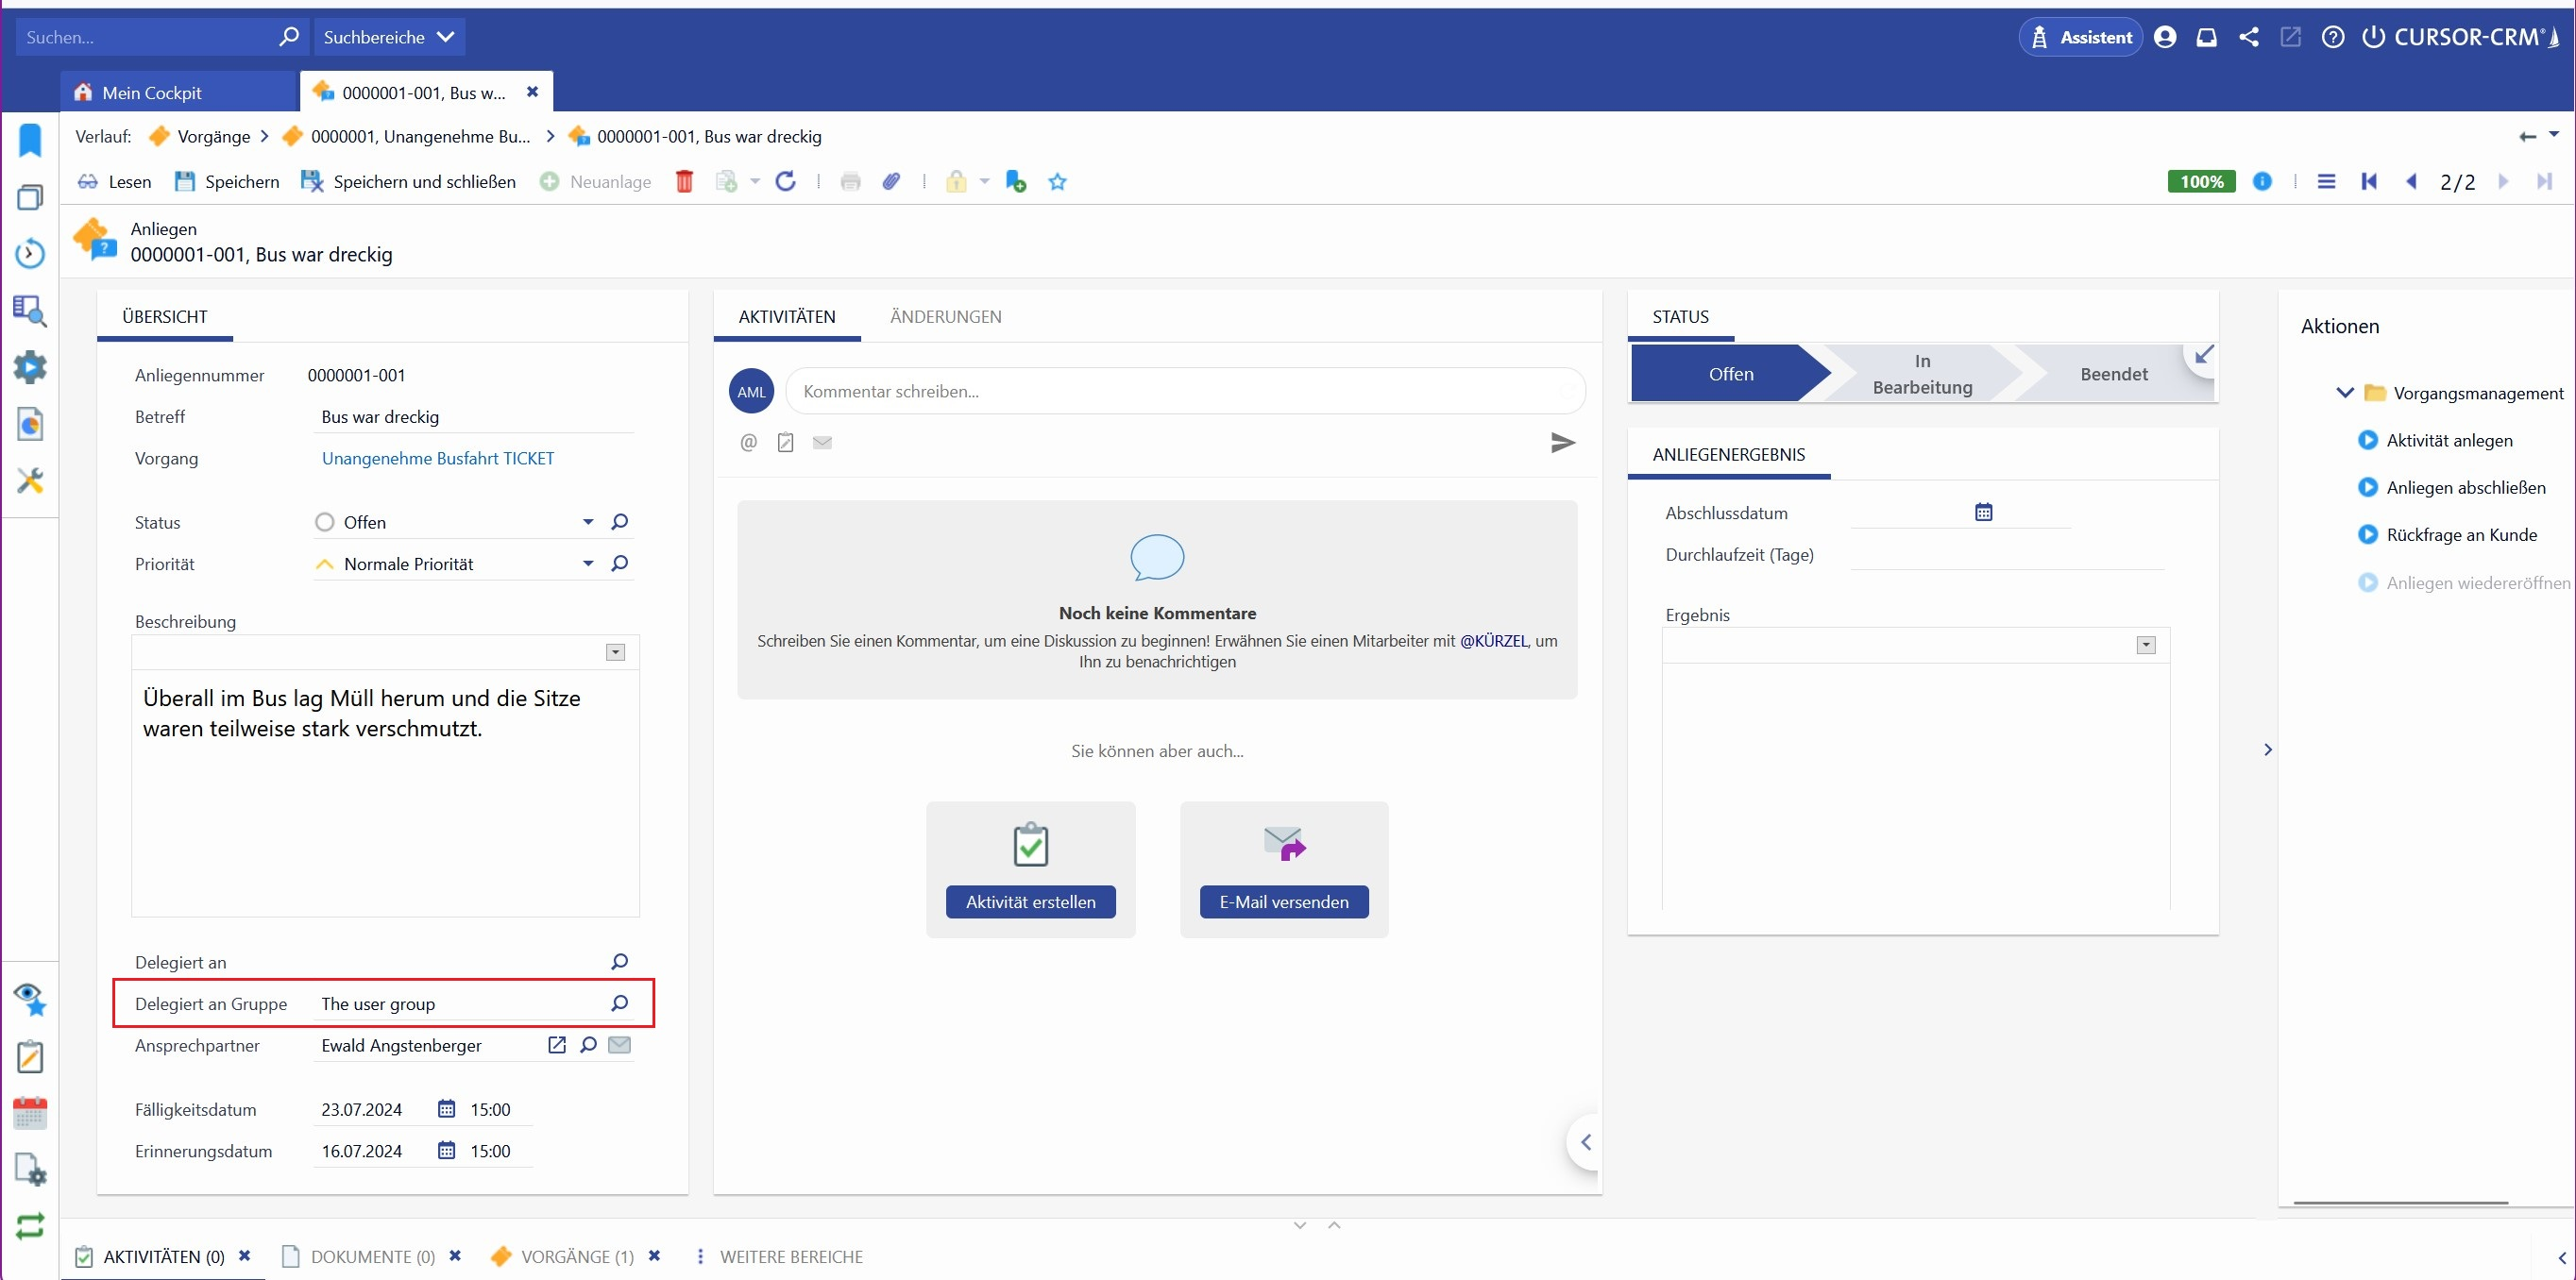The image size is (2576, 1280).
Task: Open Abschlussdatum calendar picker
Action: coord(1983,512)
